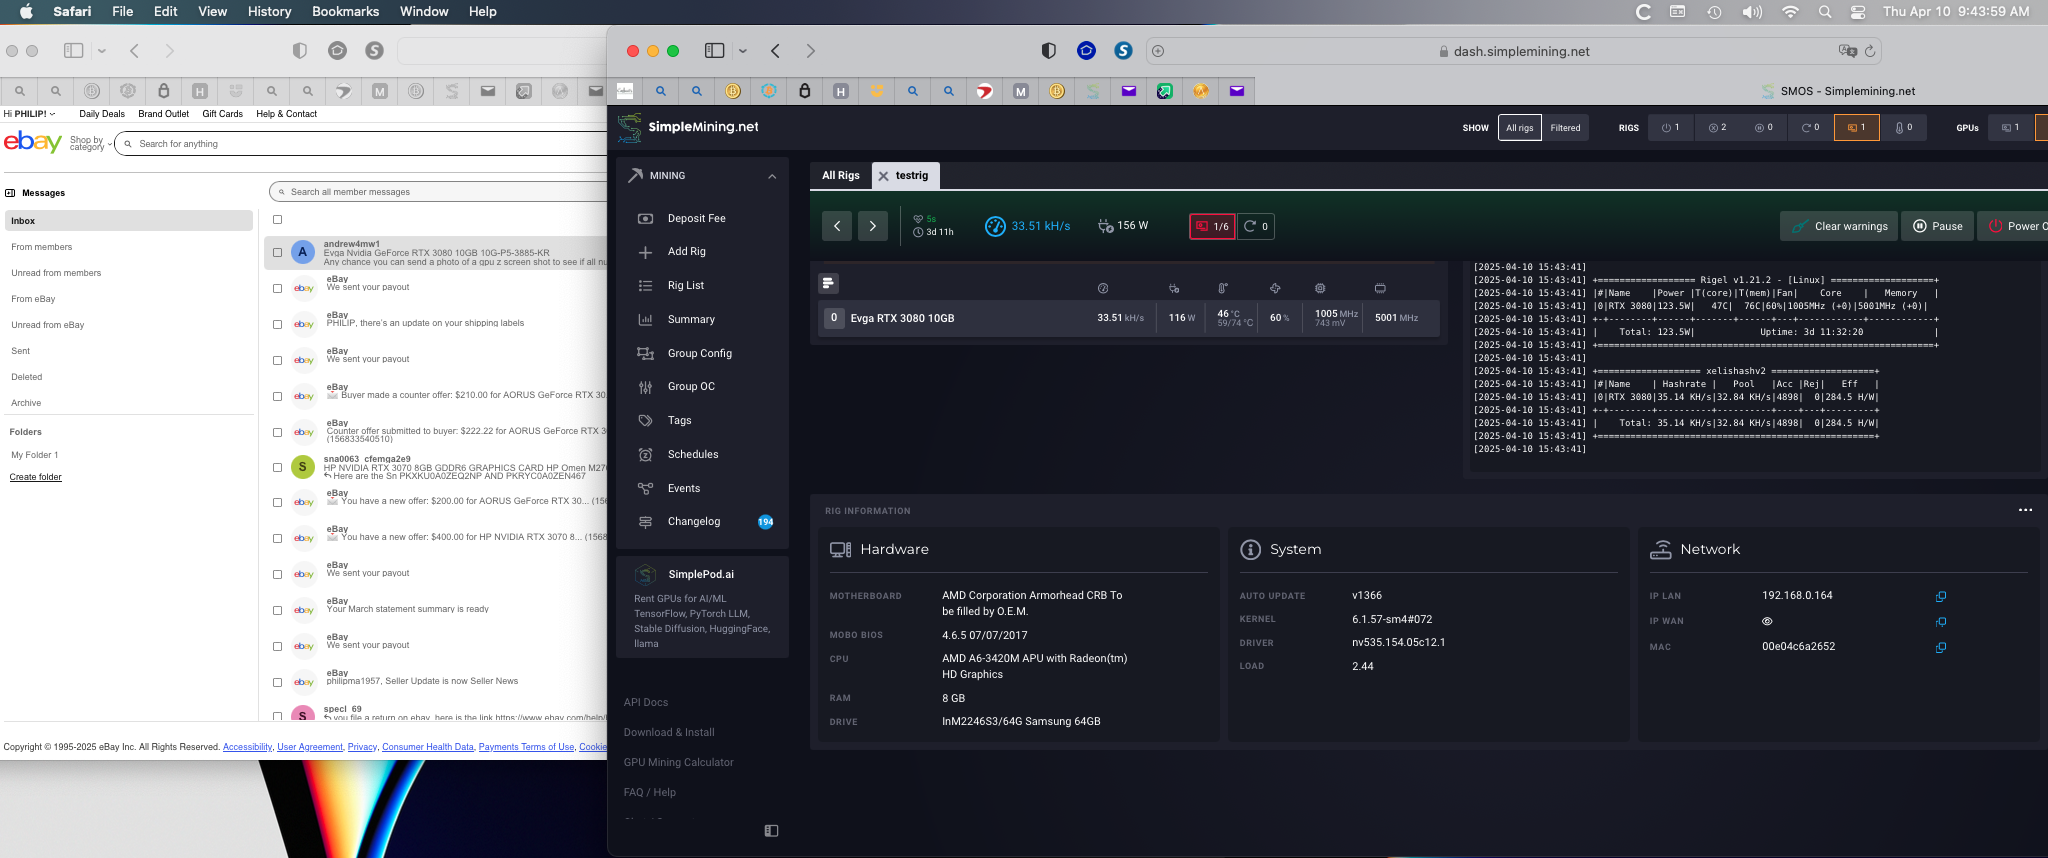Click the Clear warnings button
Viewport: 2048px width, 858px height.
point(1838,226)
